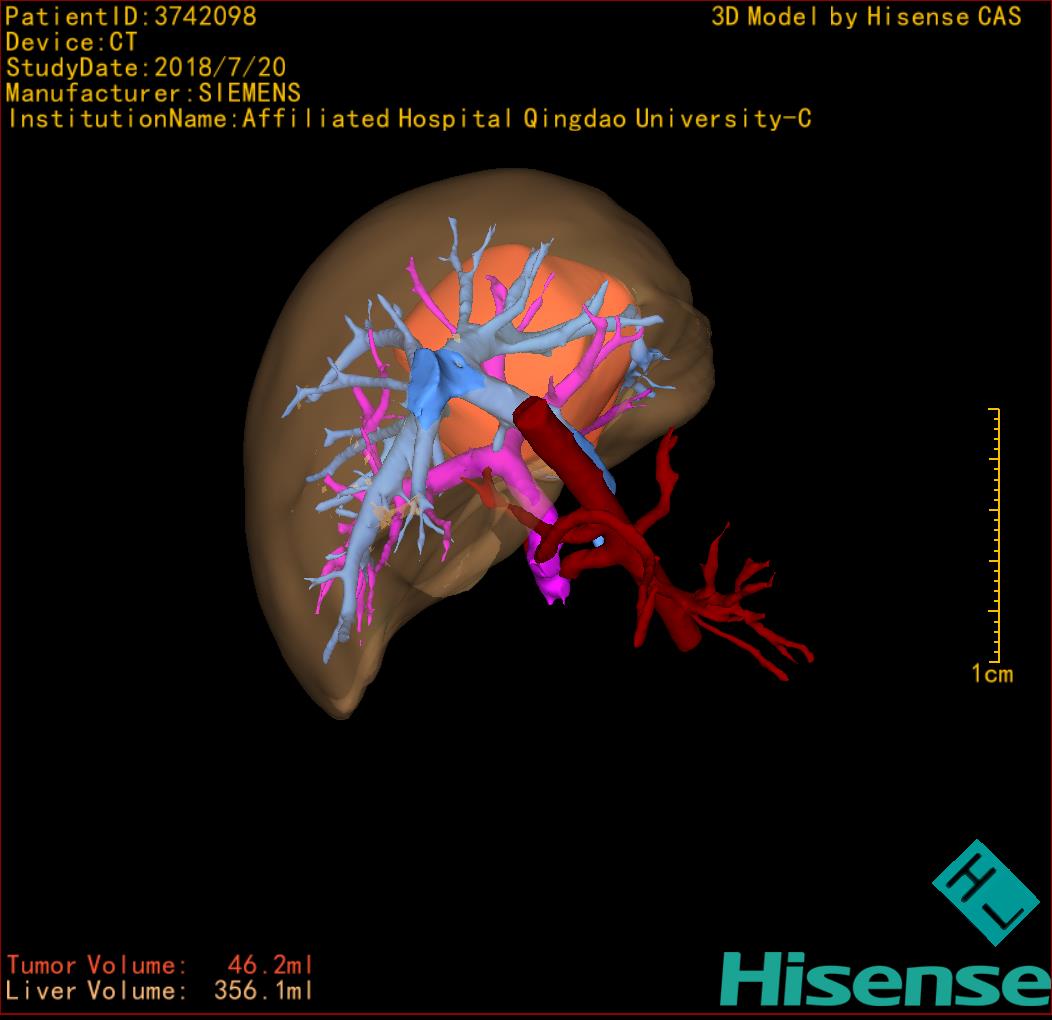1052x1020 pixels.
Task: Click the '3D Model by Hisense CAS' caption
Action: (x=866, y=16)
